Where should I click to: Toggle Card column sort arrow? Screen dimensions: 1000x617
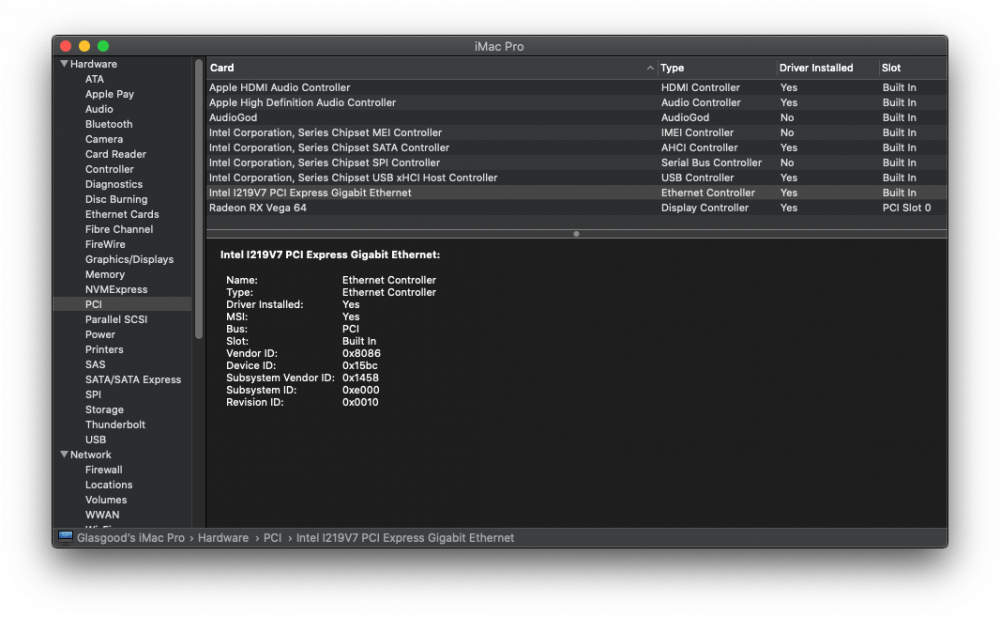650,68
